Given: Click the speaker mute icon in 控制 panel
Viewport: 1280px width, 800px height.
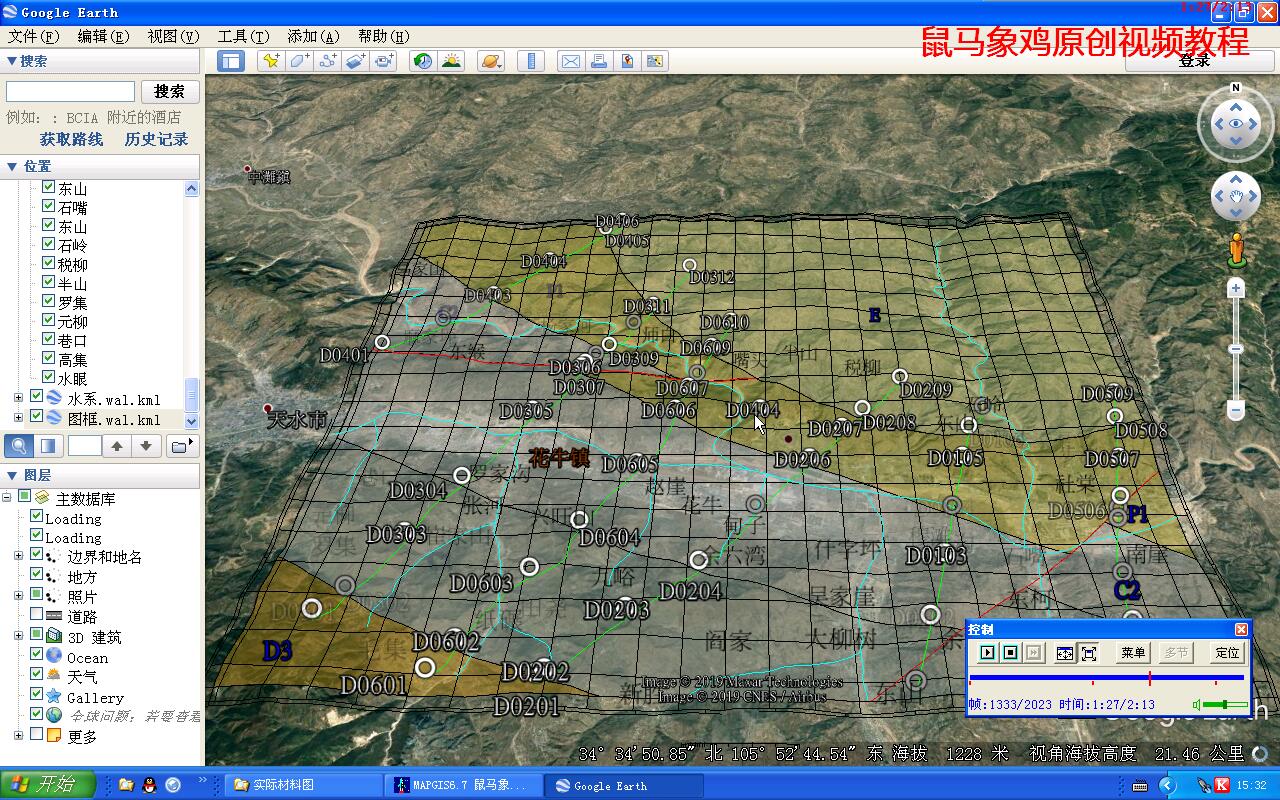Looking at the screenshot, I should [x=1197, y=705].
